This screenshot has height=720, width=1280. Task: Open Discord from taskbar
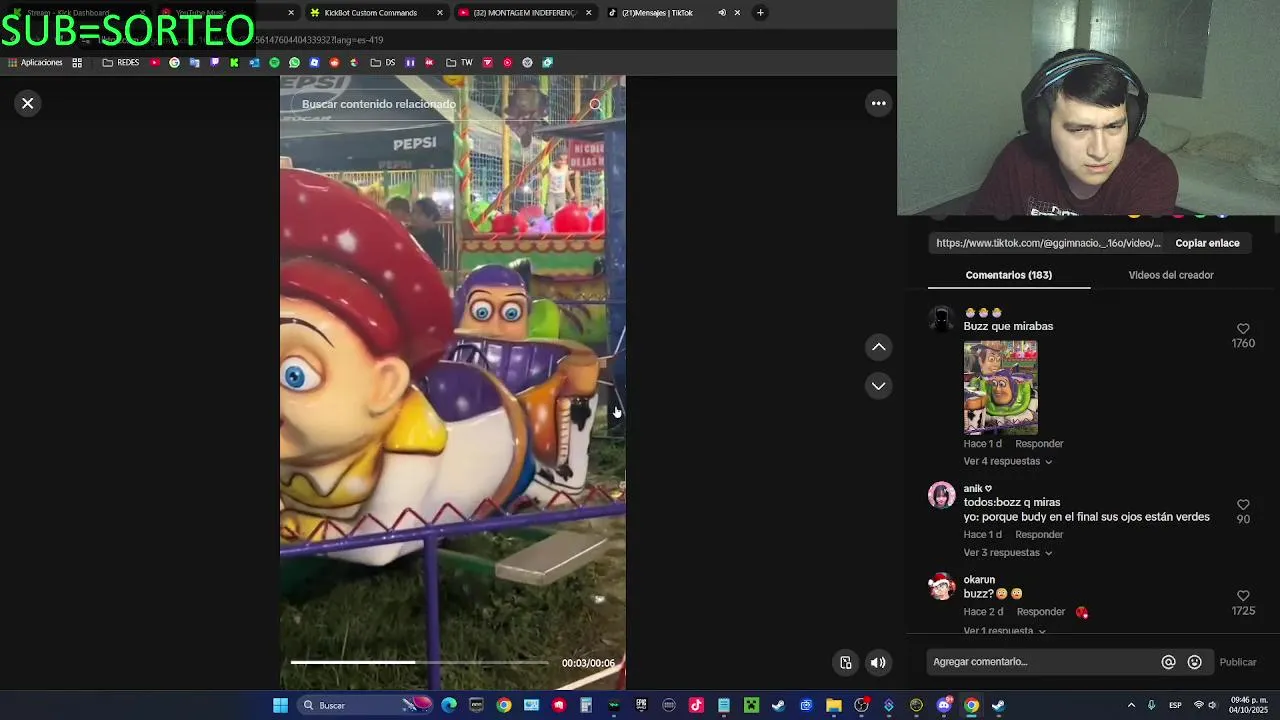944,705
